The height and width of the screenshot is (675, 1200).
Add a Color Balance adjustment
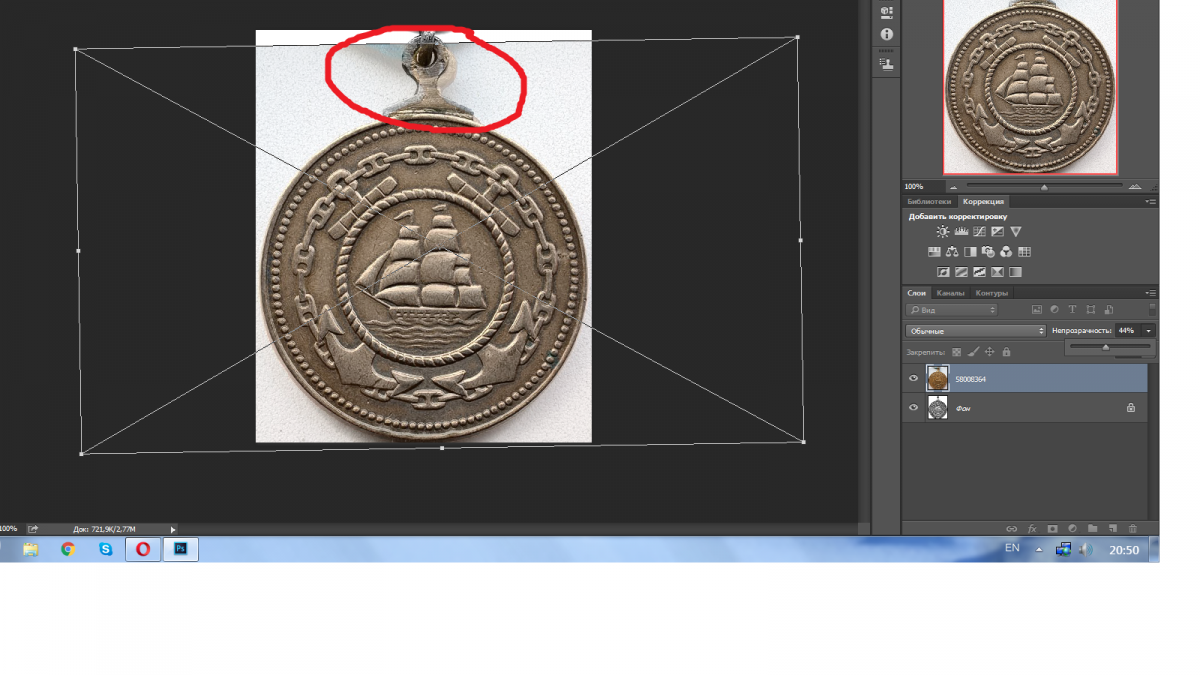(x=952, y=252)
